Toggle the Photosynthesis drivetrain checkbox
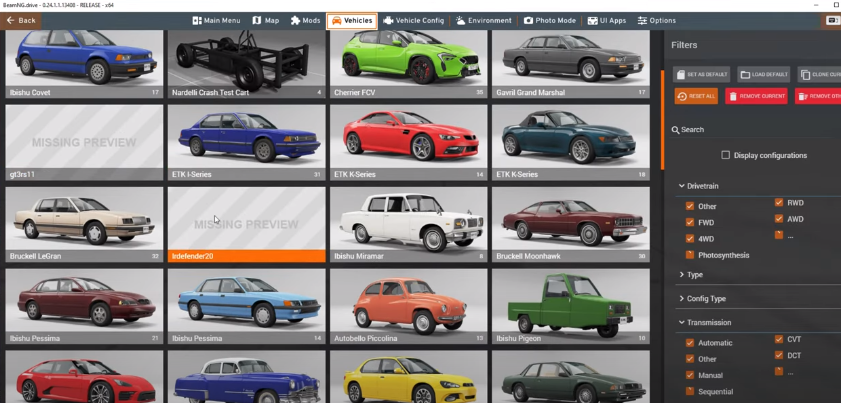 click(690, 255)
